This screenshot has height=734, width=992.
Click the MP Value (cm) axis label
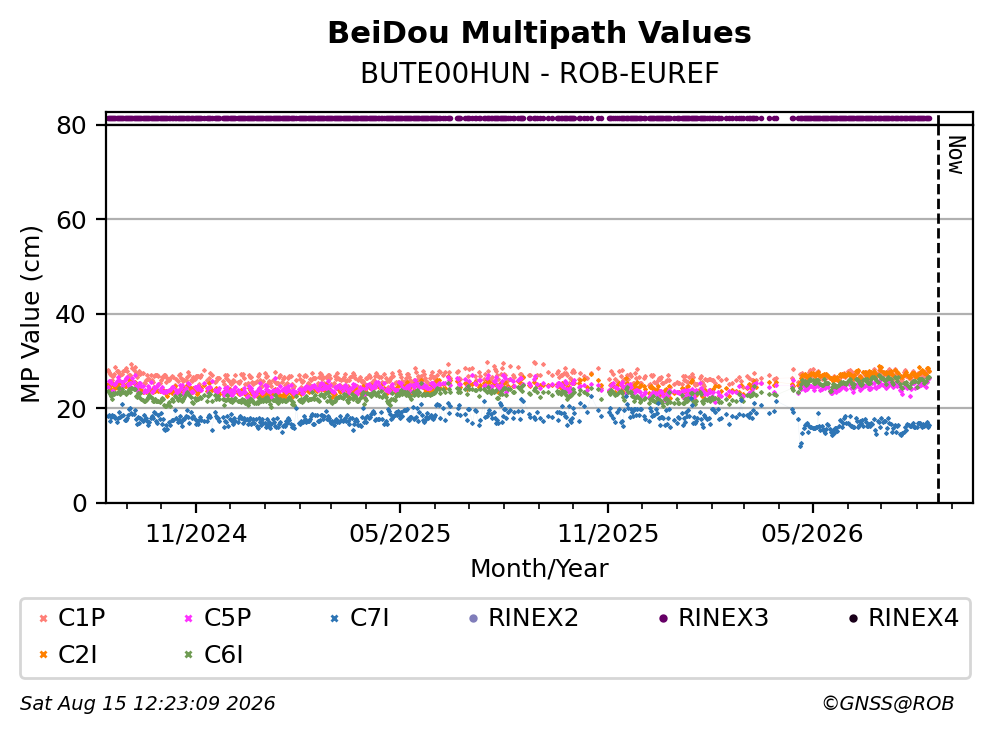(x=30, y=314)
